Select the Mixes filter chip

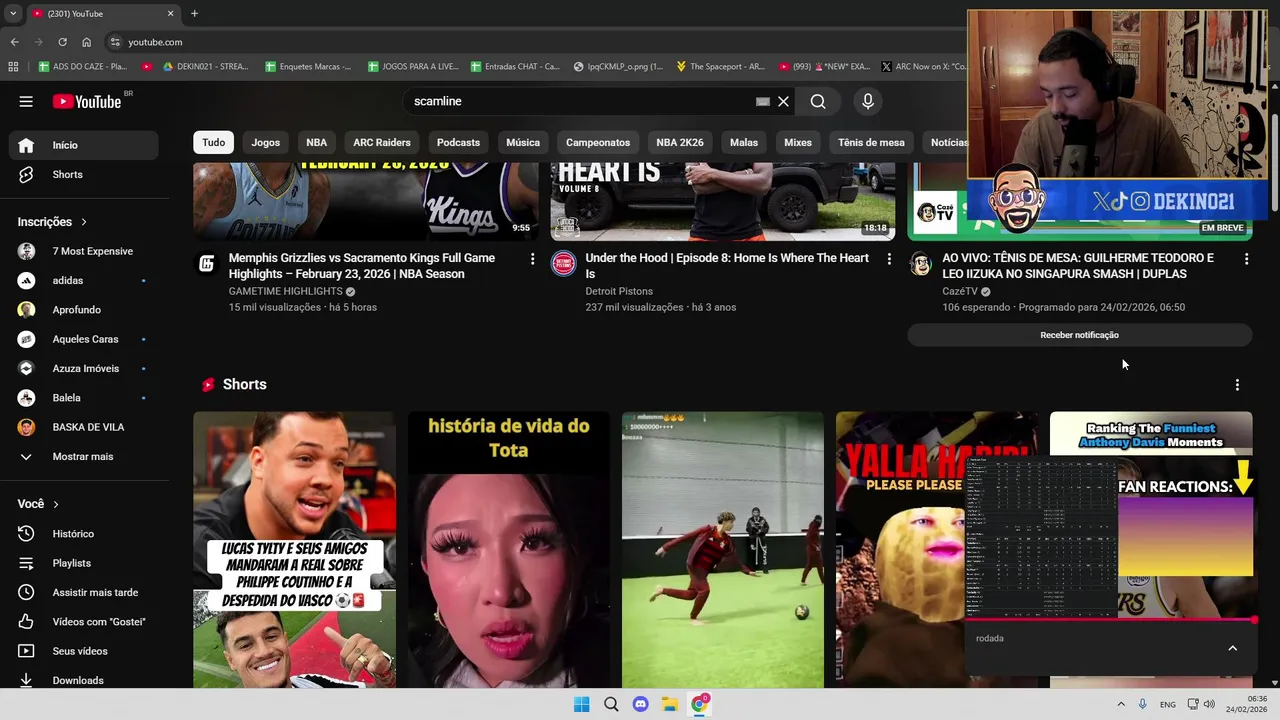tap(798, 142)
